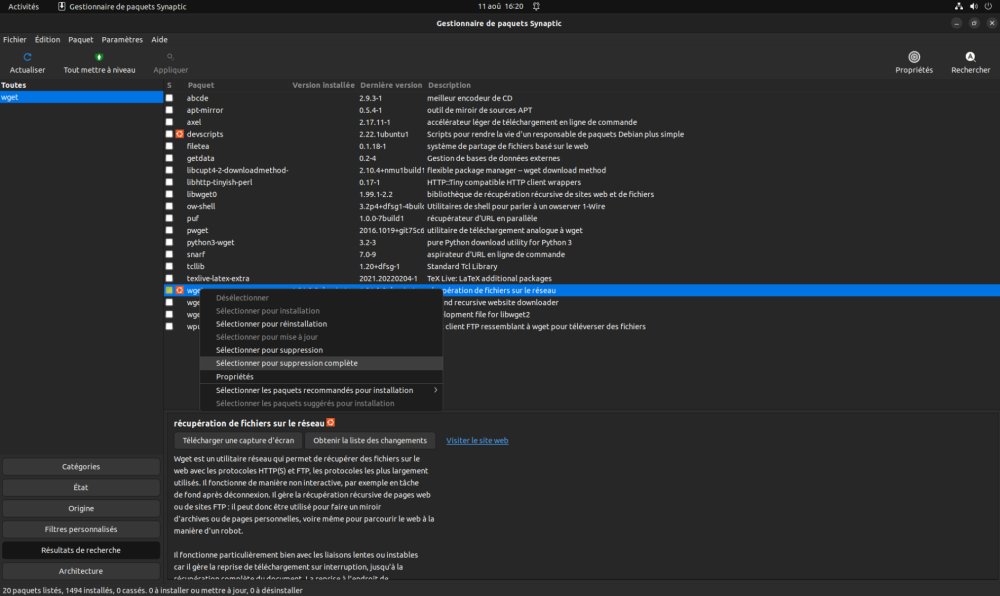Click the Ubuntu icon next to description title
Viewport: 1000px width, 596px height.
330,423
